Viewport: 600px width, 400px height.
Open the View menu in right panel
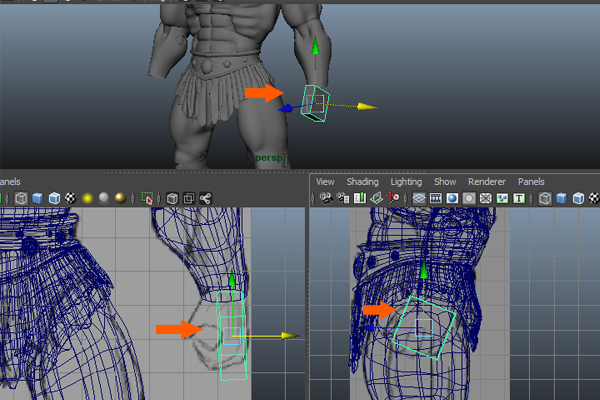pos(325,182)
